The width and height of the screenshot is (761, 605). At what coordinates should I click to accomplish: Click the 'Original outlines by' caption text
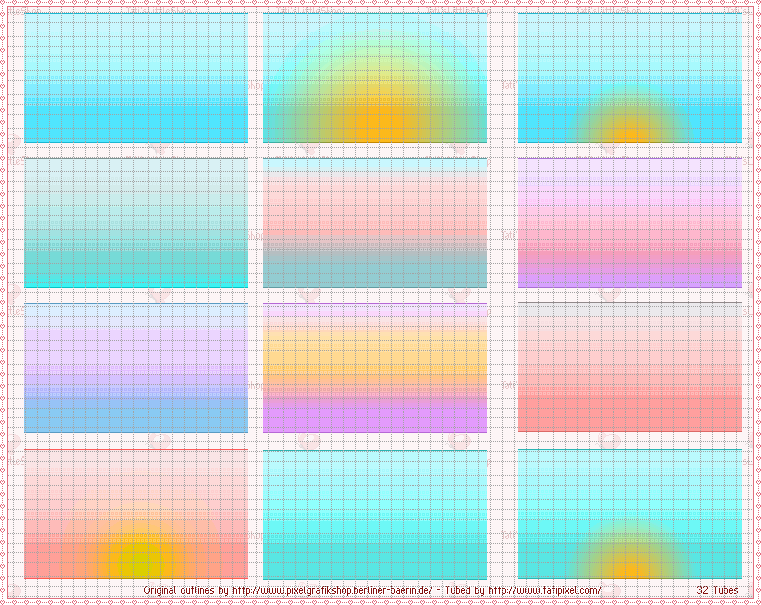186,591
